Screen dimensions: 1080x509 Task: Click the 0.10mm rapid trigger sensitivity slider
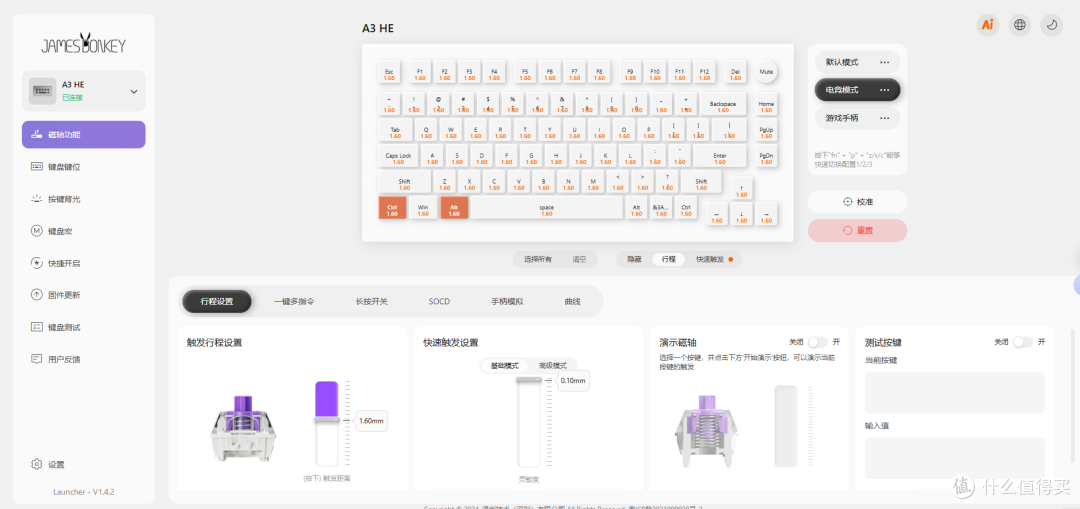tap(529, 380)
